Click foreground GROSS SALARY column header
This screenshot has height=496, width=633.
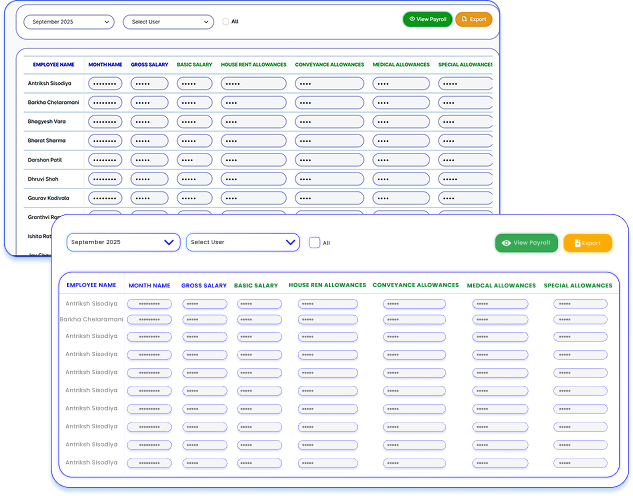tap(204, 286)
